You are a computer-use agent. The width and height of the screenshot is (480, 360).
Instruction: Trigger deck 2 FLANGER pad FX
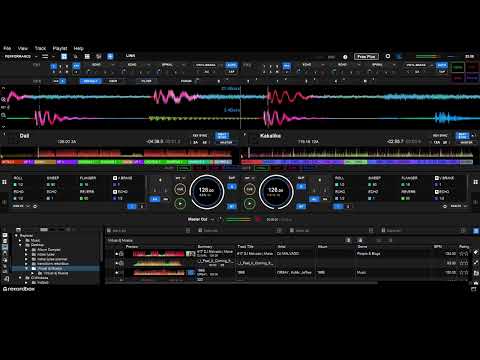coord(409,181)
